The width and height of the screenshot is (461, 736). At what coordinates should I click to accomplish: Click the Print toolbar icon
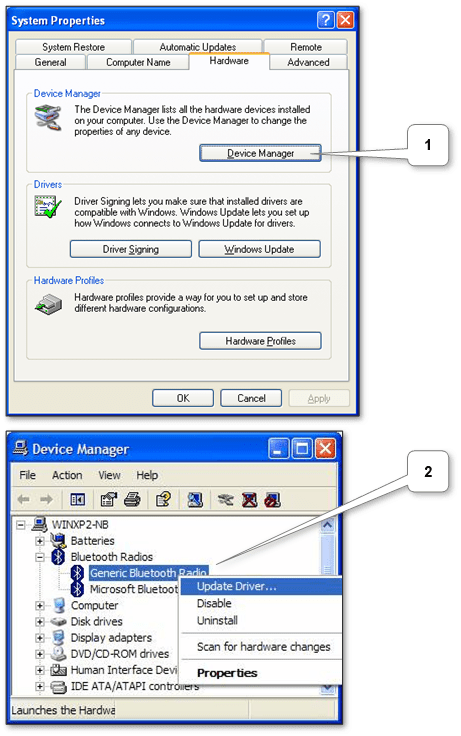click(x=132, y=499)
